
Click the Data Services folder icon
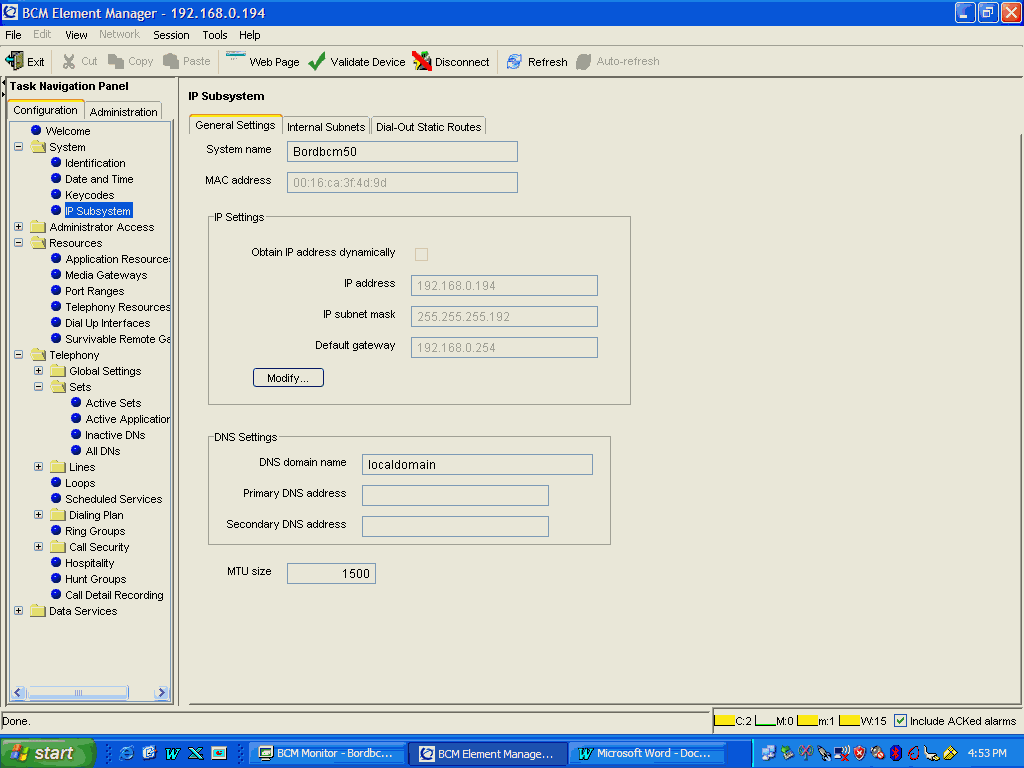pyautogui.click(x=39, y=611)
